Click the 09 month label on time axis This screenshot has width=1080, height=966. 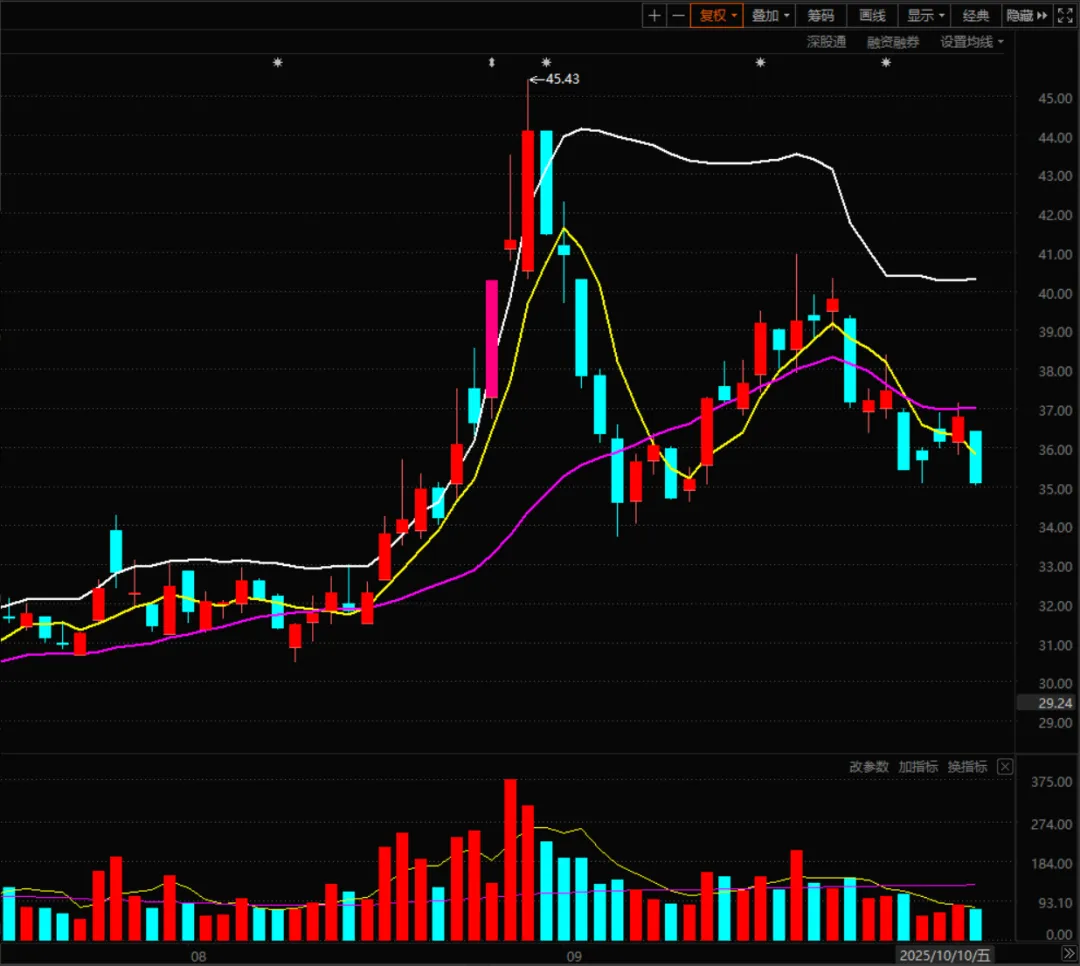574,956
